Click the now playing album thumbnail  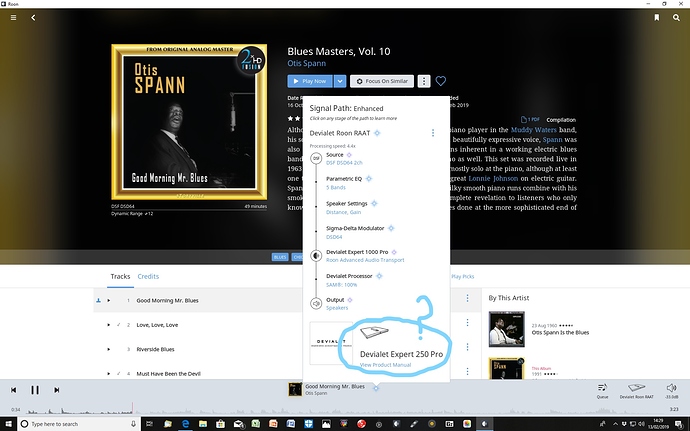(295, 390)
